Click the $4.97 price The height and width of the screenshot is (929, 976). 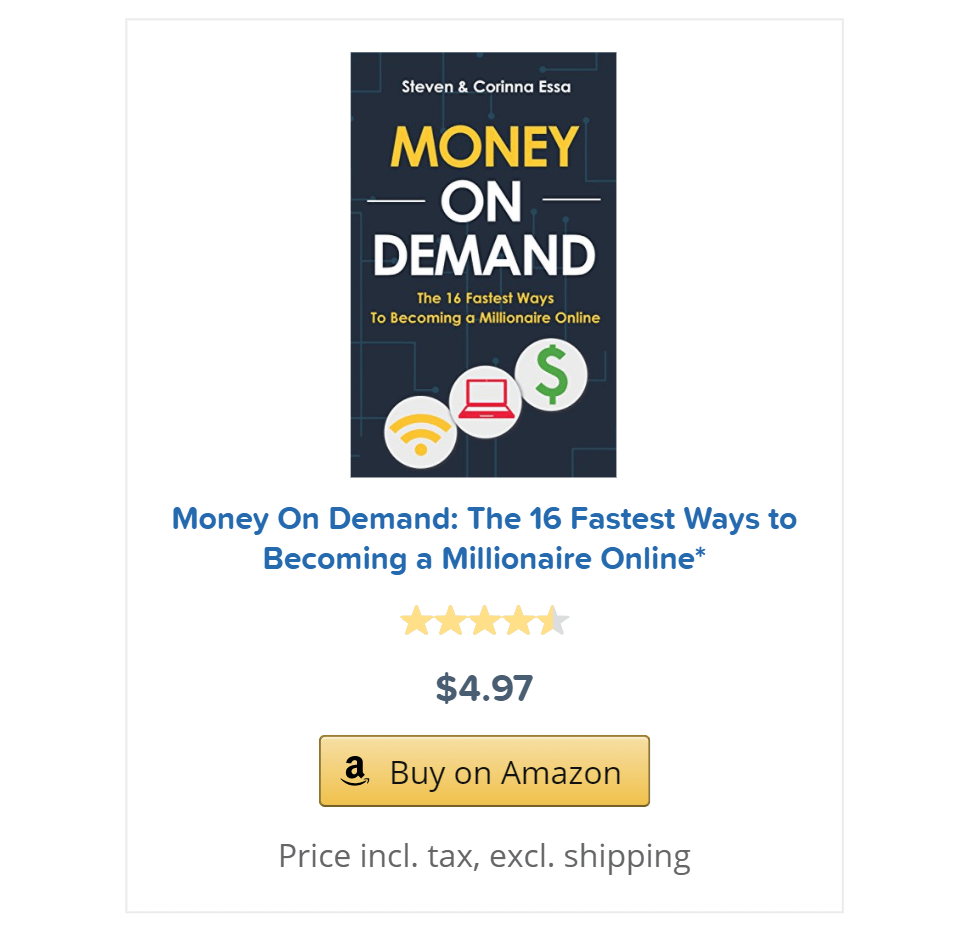484,688
